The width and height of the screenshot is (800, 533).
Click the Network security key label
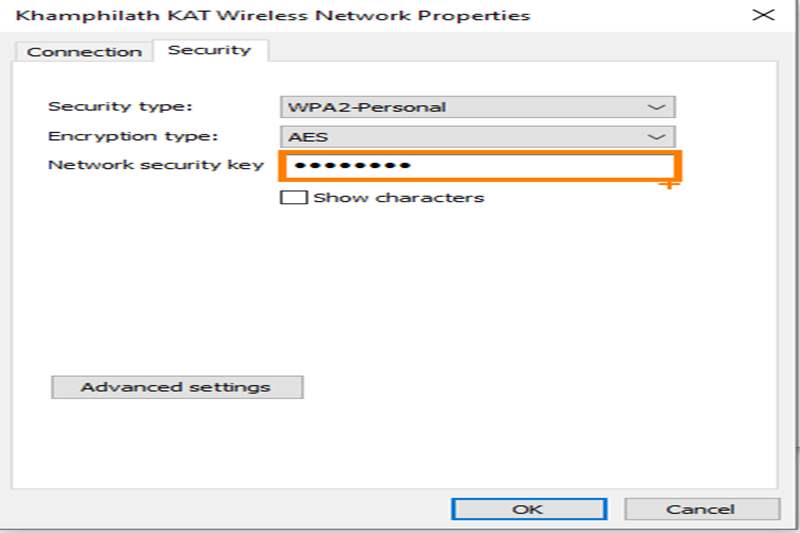[x=155, y=164]
